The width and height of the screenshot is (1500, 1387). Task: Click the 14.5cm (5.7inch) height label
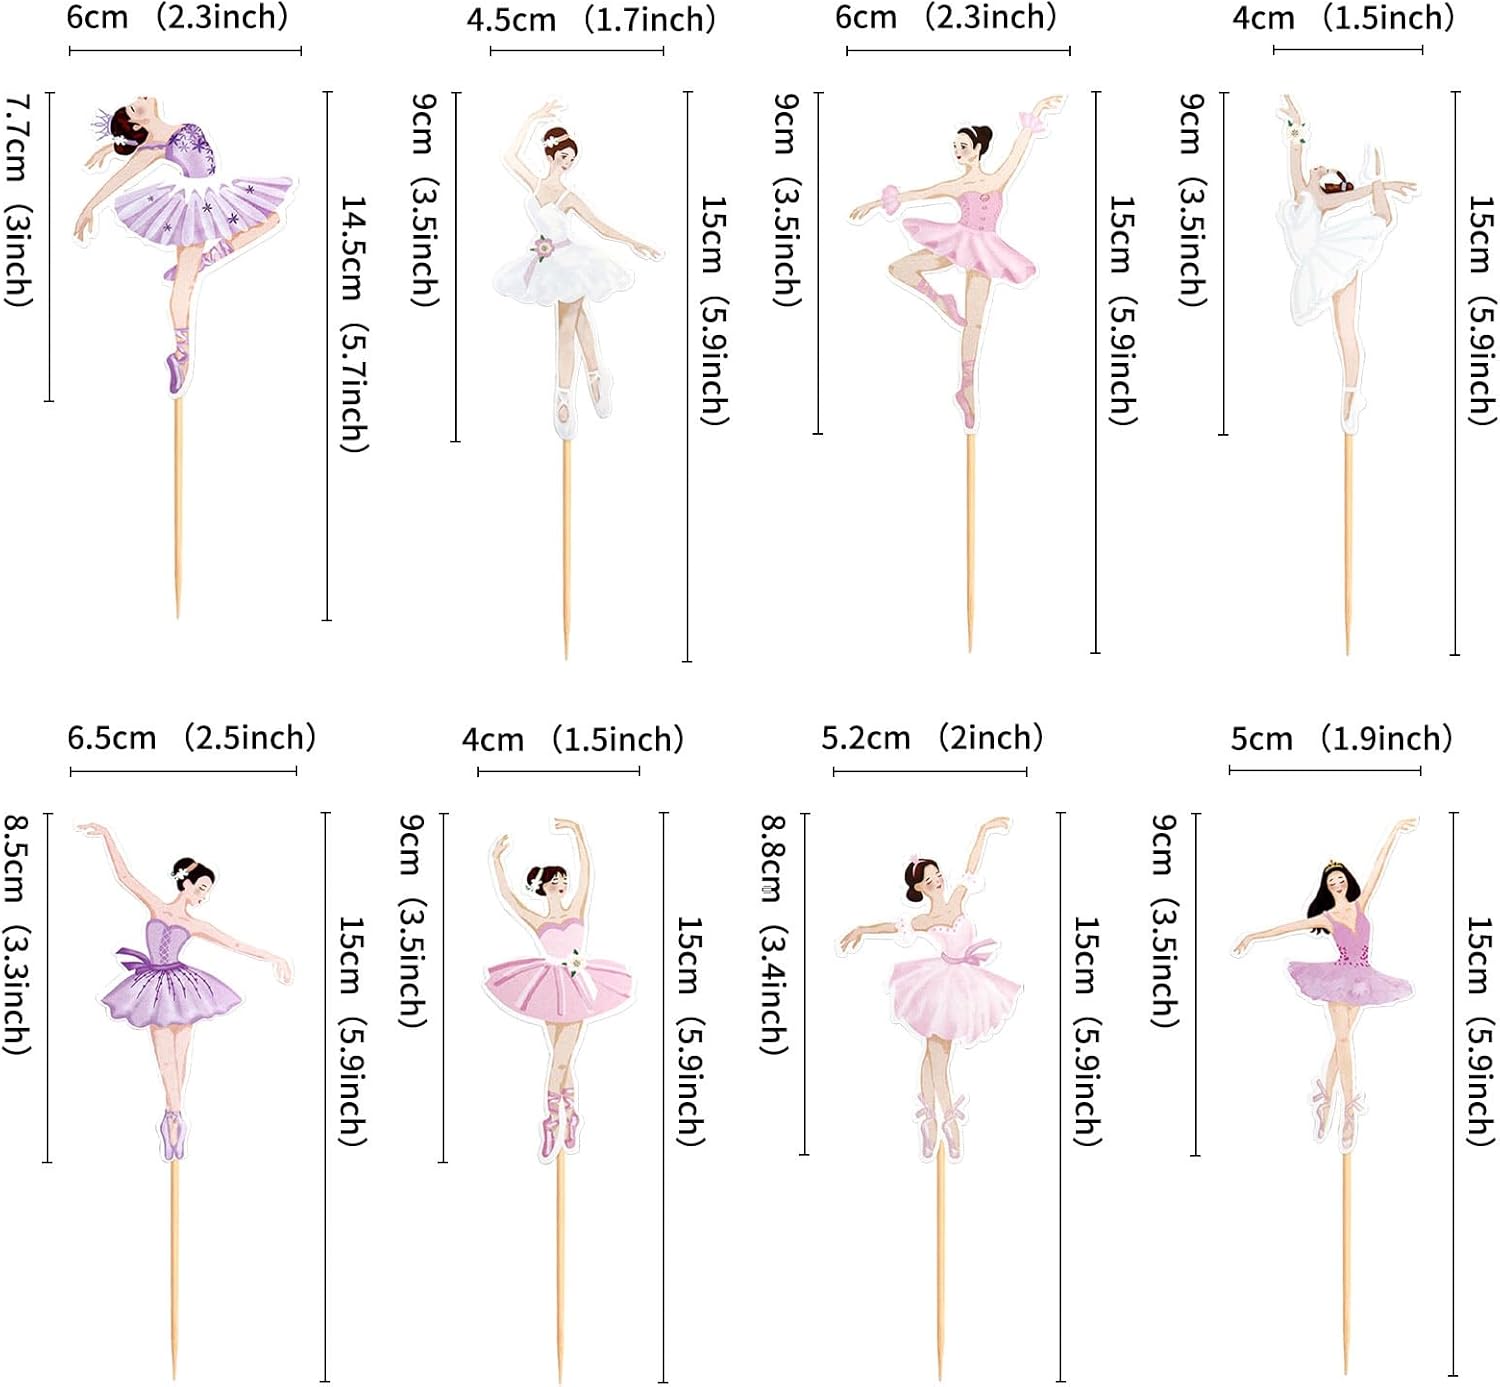(355, 323)
